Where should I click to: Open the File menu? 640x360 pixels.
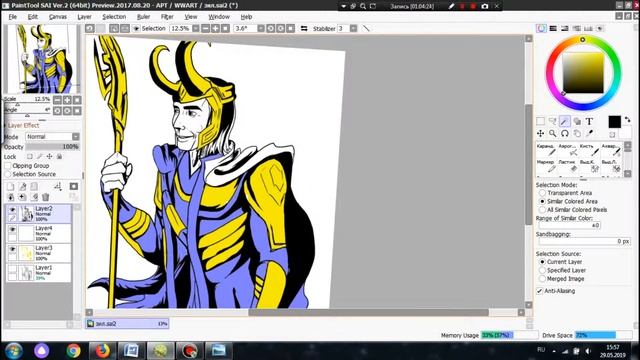(x=13, y=17)
